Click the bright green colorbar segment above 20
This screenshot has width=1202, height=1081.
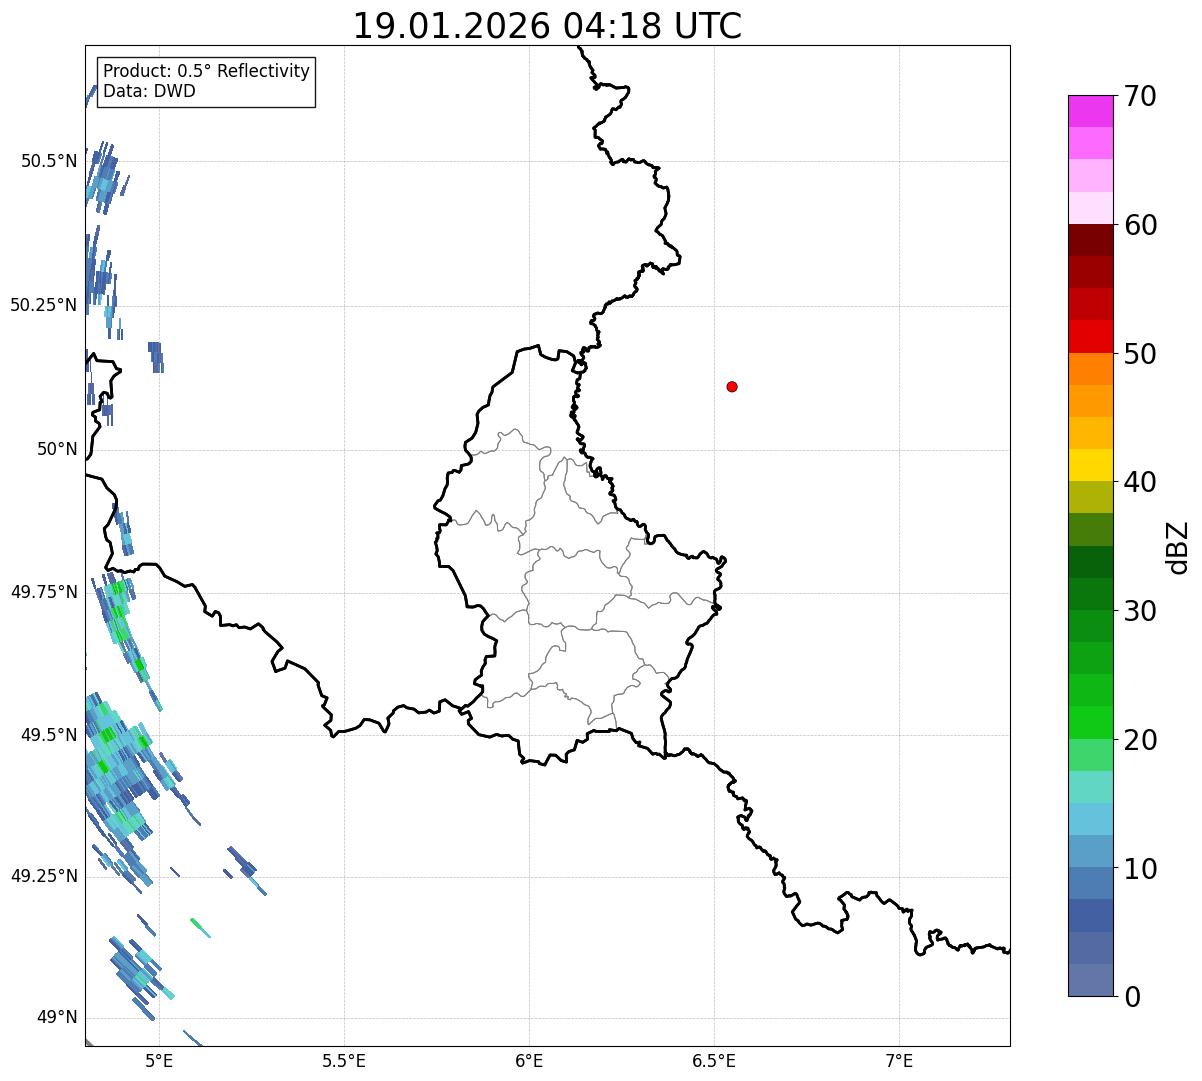click(1090, 722)
